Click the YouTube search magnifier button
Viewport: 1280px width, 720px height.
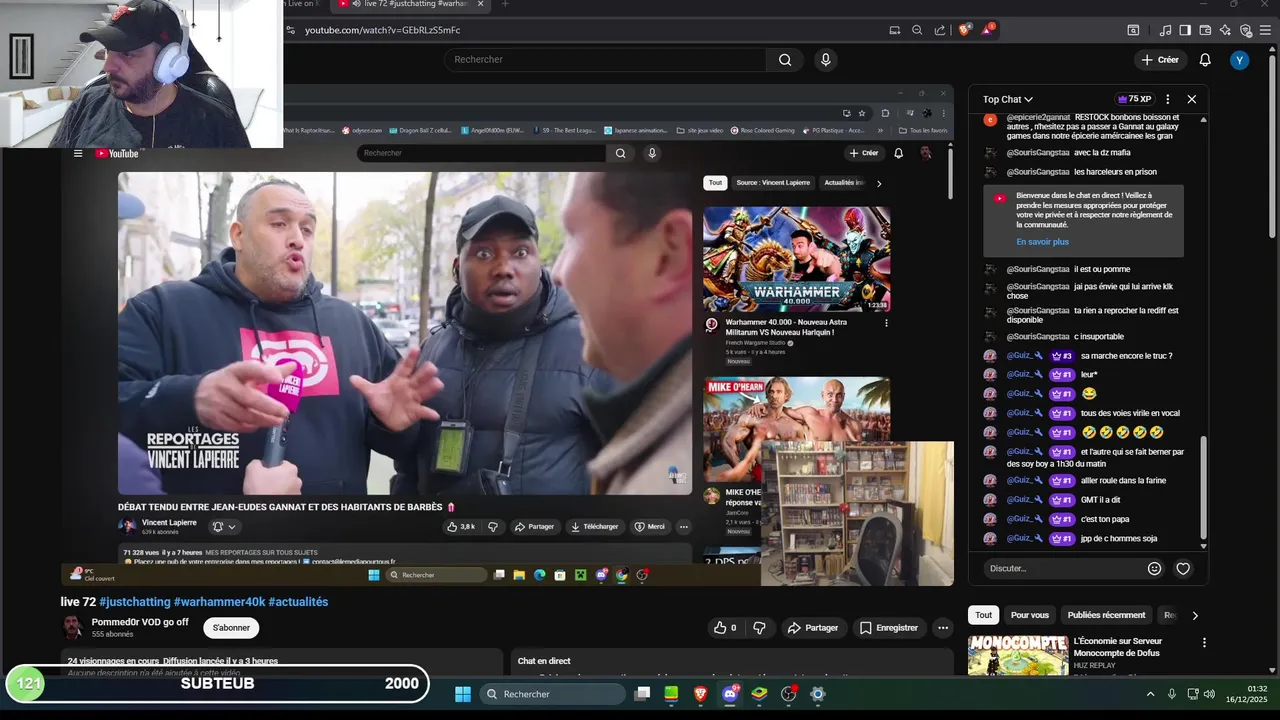click(785, 60)
